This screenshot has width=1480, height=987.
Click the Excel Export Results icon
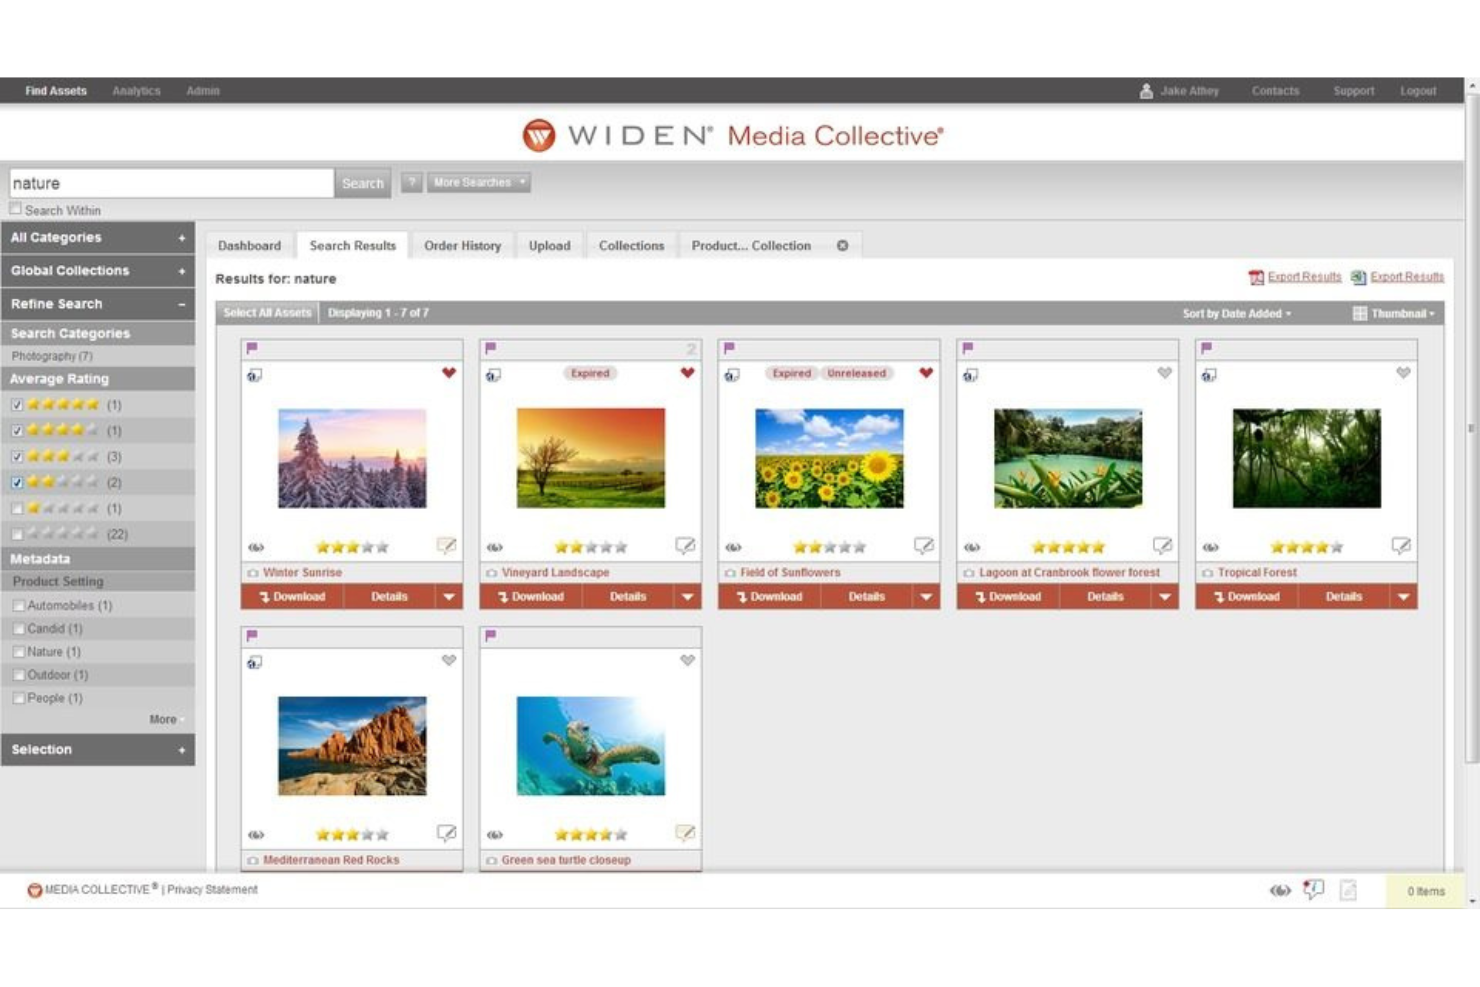point(1358,277)
